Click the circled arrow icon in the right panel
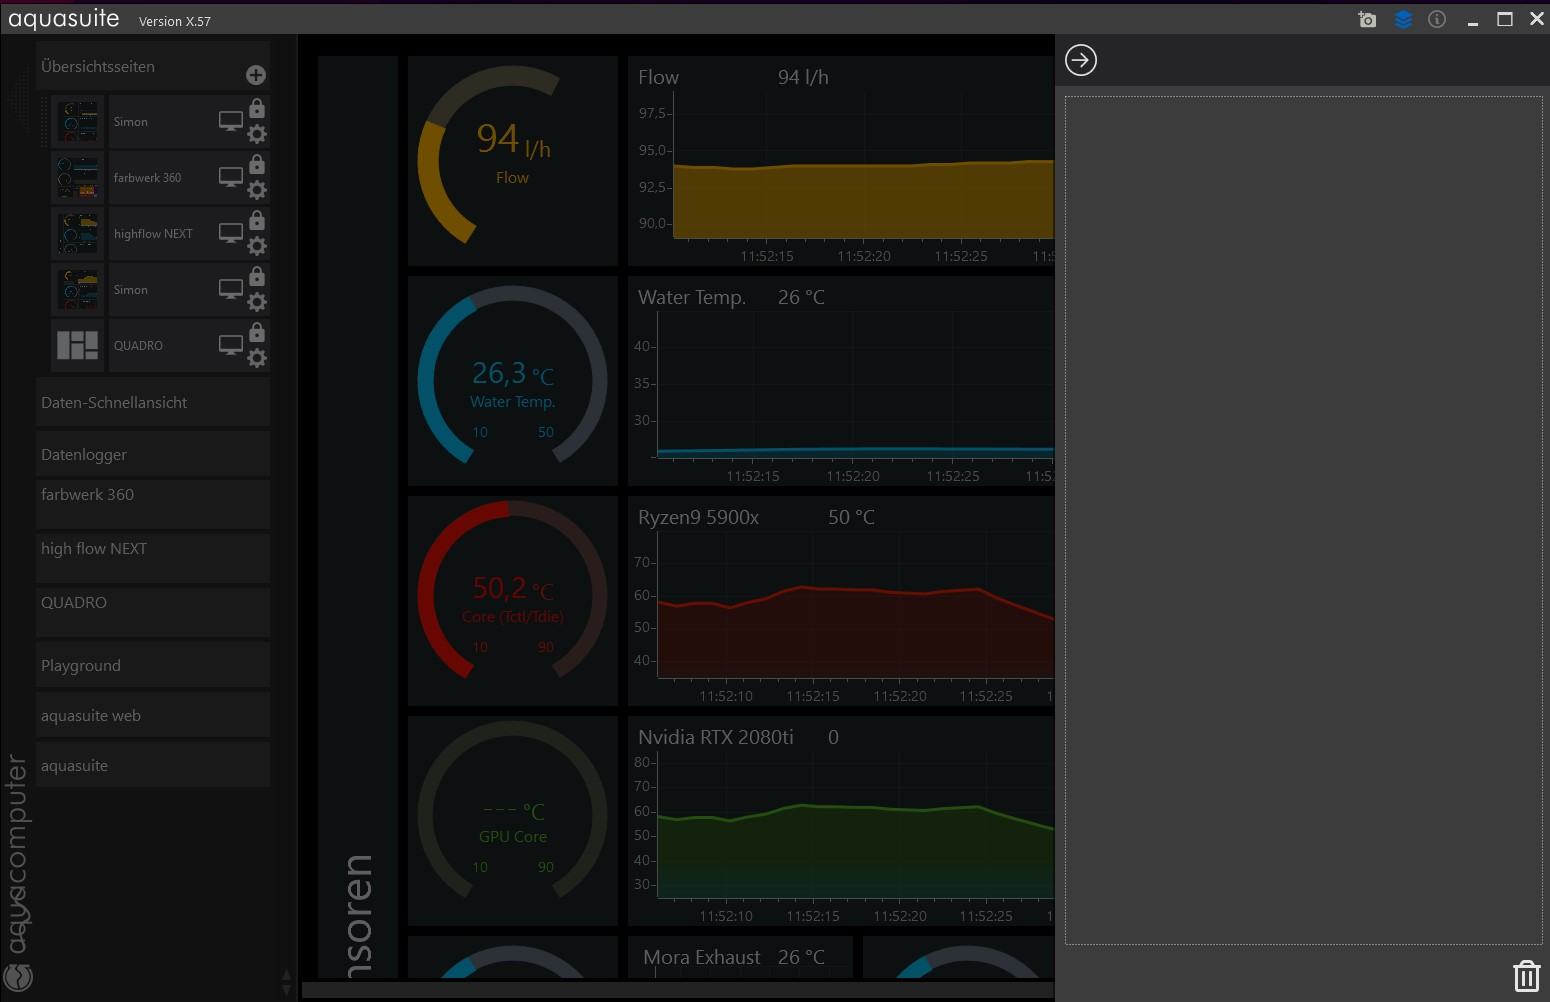 (1081, 60)
